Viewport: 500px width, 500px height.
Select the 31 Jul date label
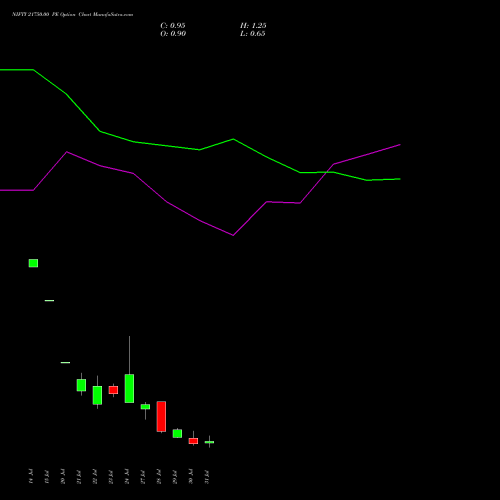pos(207,476)
